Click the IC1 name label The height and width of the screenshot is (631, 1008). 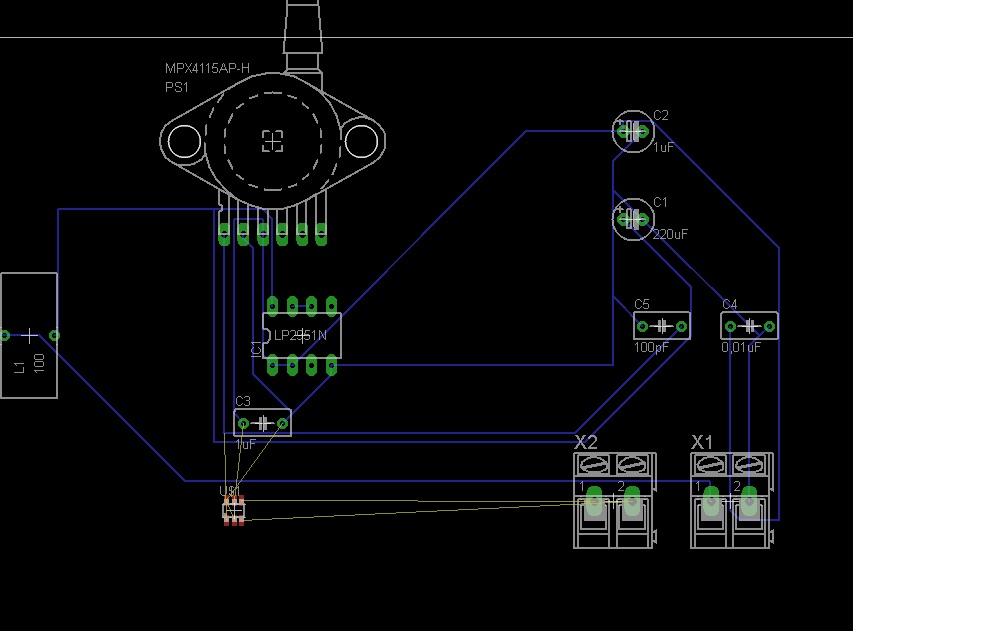[256, 349]
